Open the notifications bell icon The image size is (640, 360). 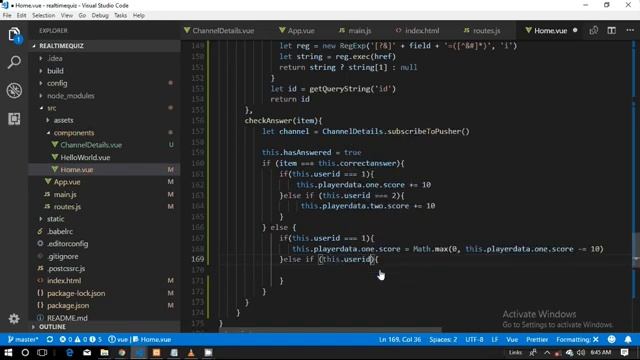(x=628, y=339)
